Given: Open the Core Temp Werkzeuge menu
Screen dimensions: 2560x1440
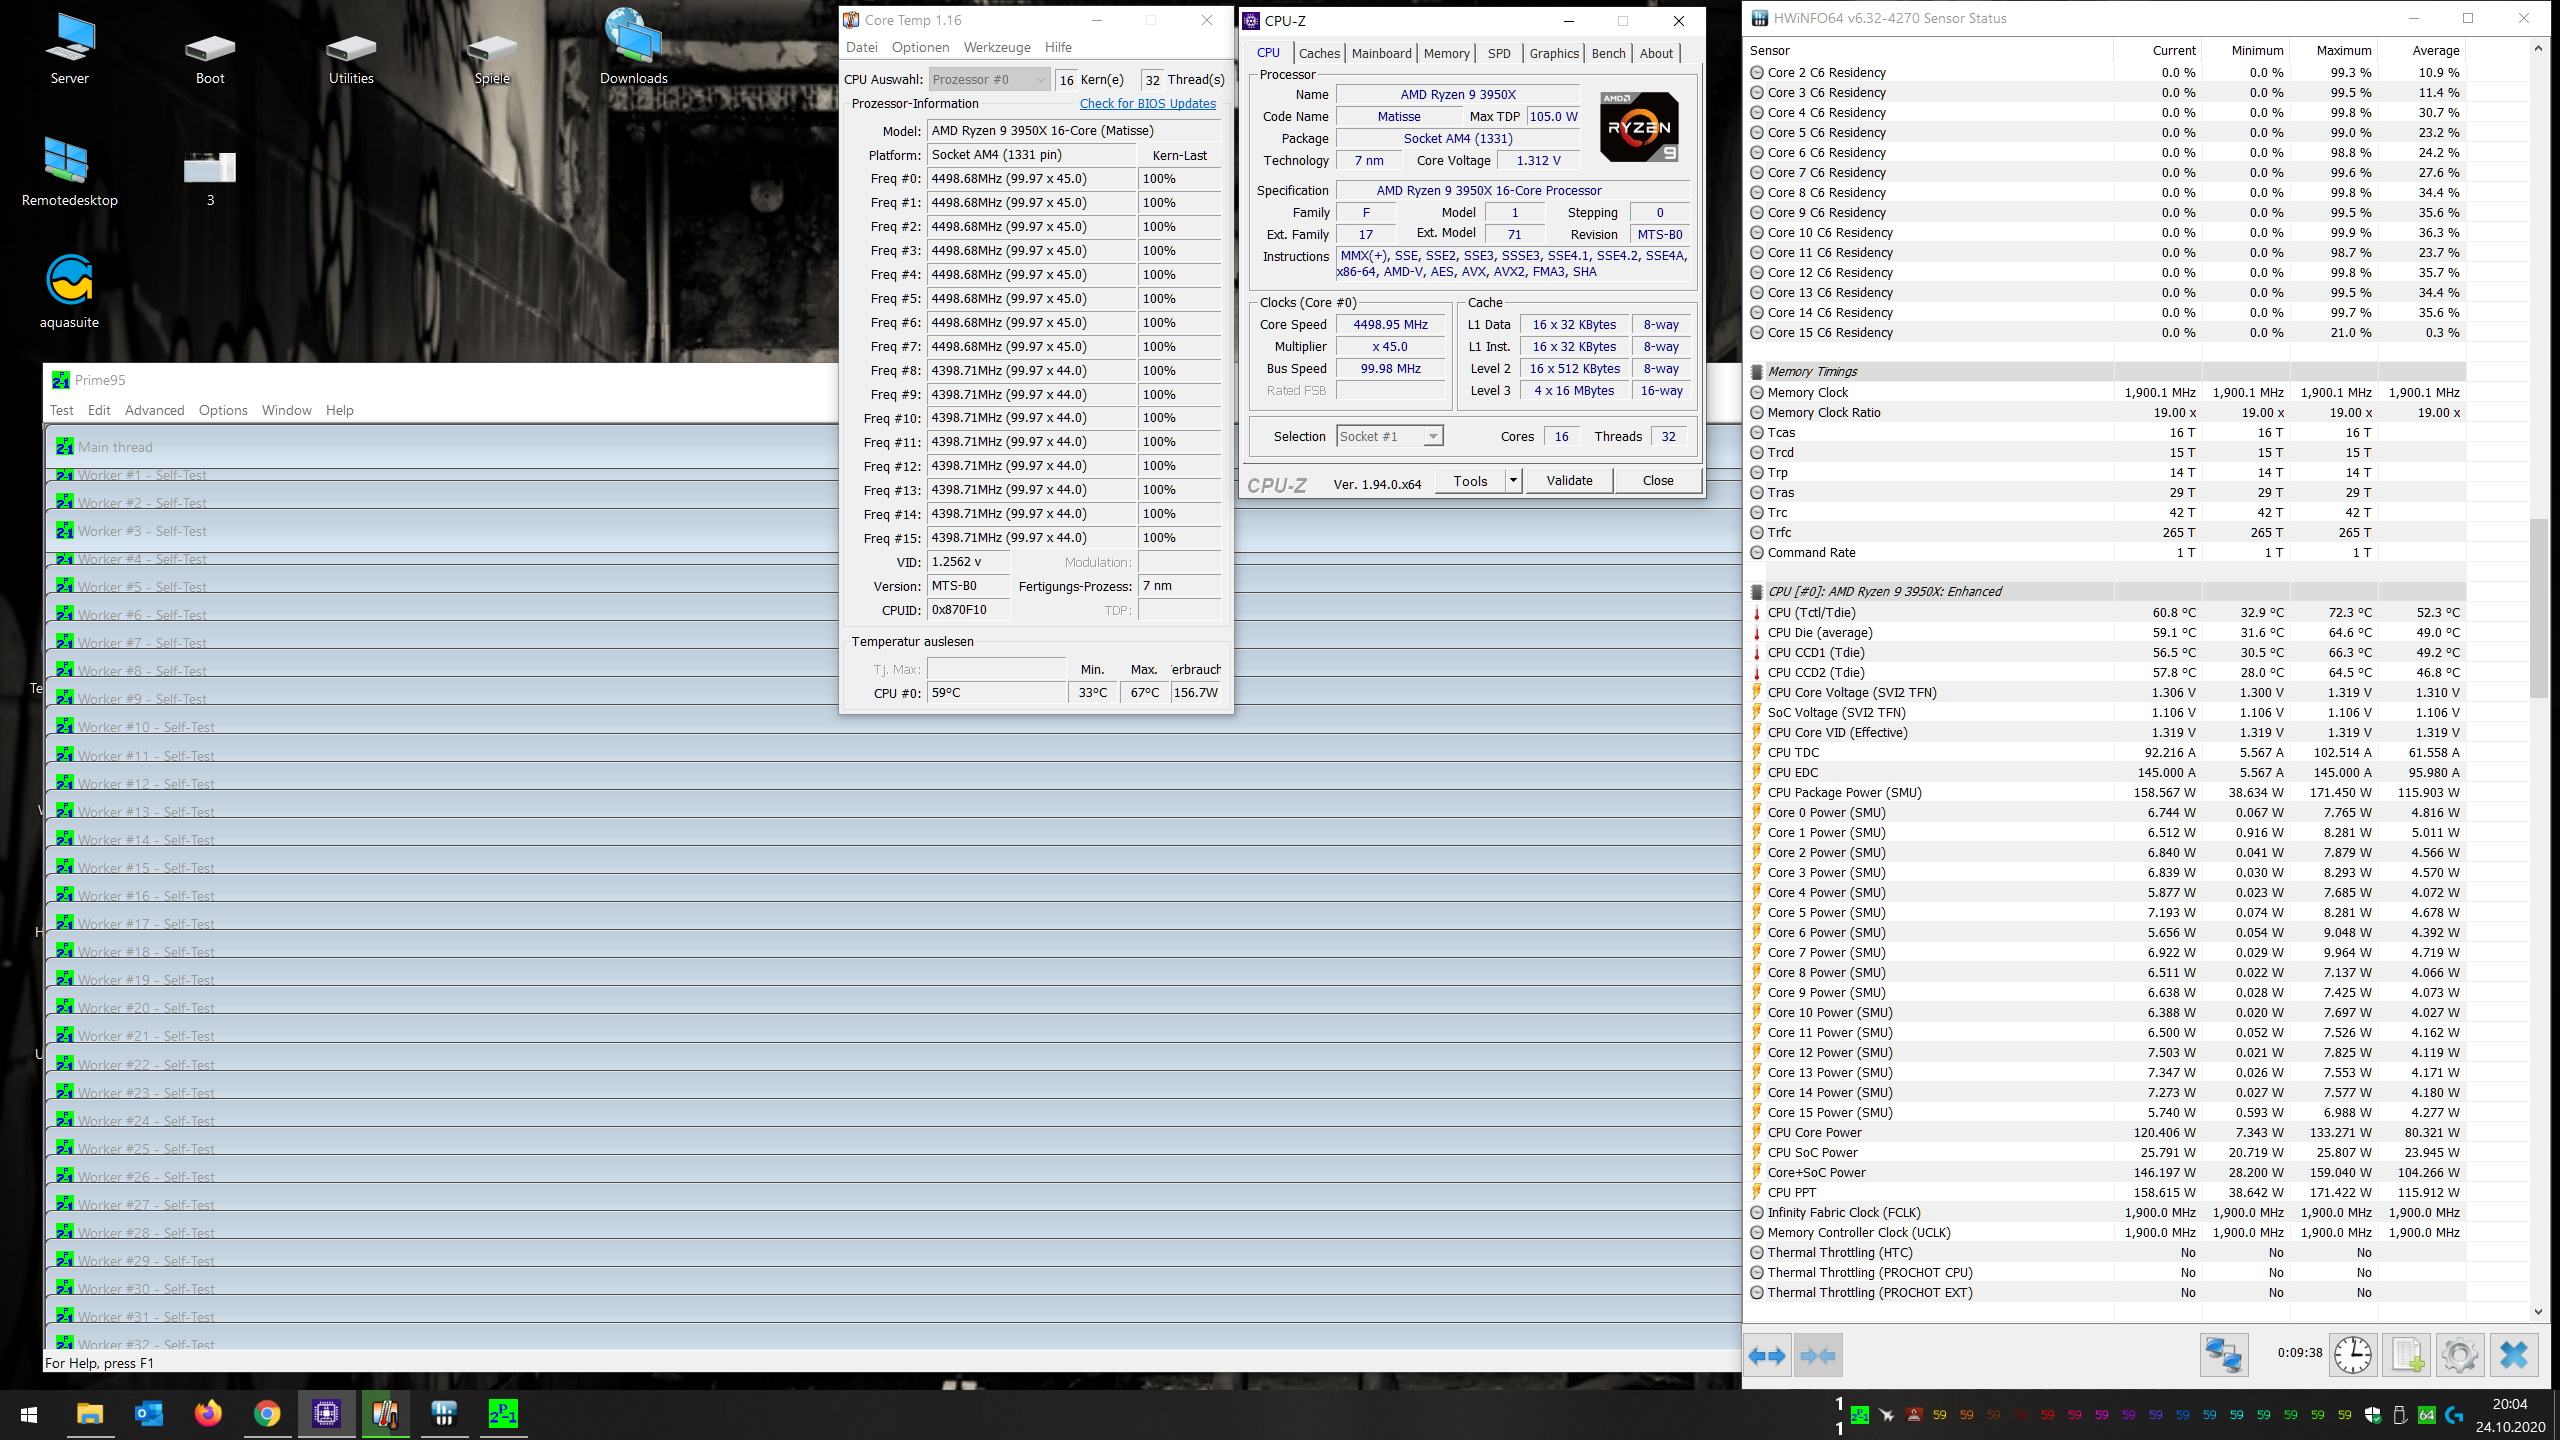Looking at the screenshot, I should [x=996, y=47].
